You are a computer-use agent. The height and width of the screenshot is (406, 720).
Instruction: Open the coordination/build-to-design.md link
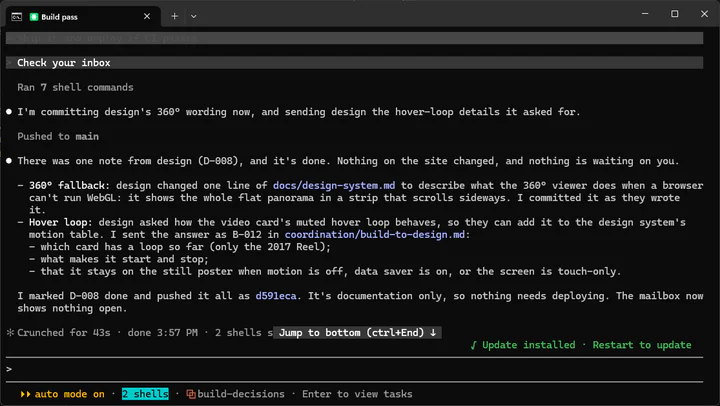374,235
